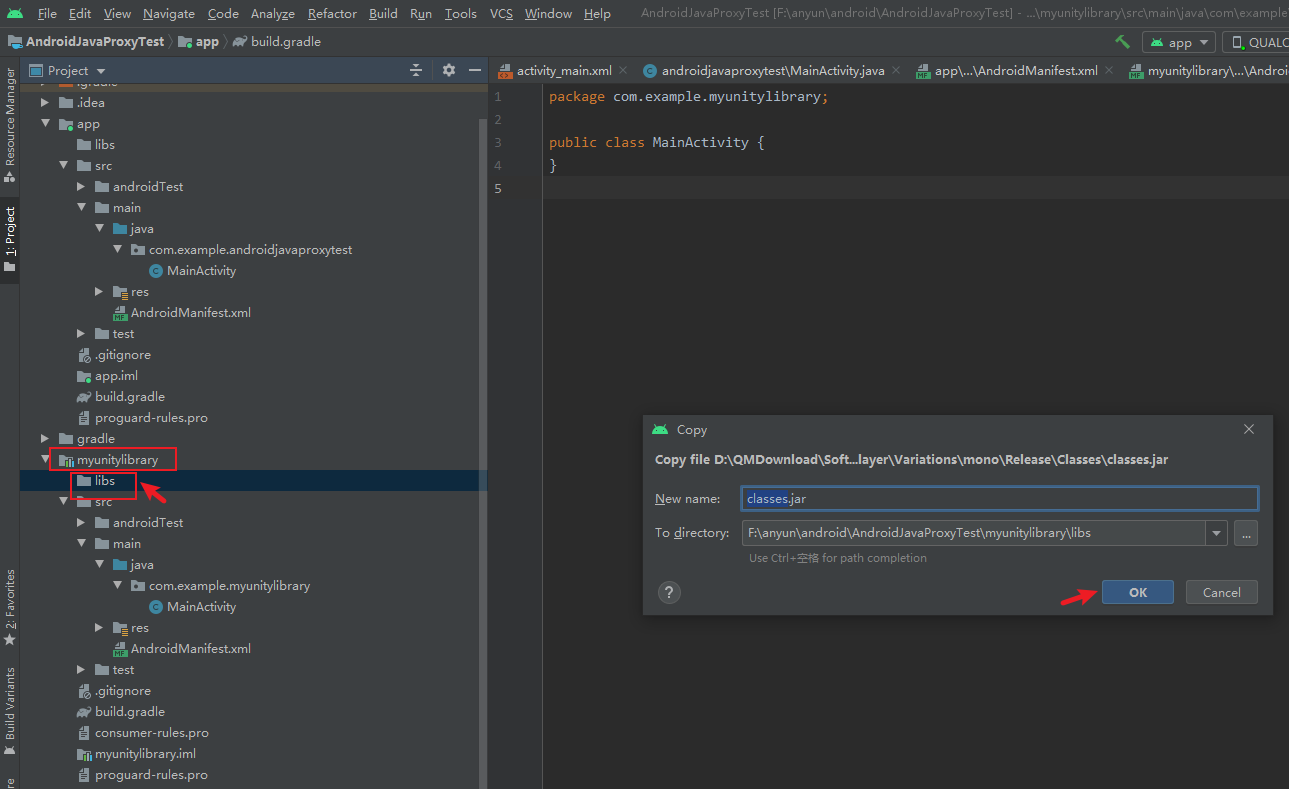Viewport: 1289px width, 789px height.
Task: Click the New name input field
Action: [999, 499]
